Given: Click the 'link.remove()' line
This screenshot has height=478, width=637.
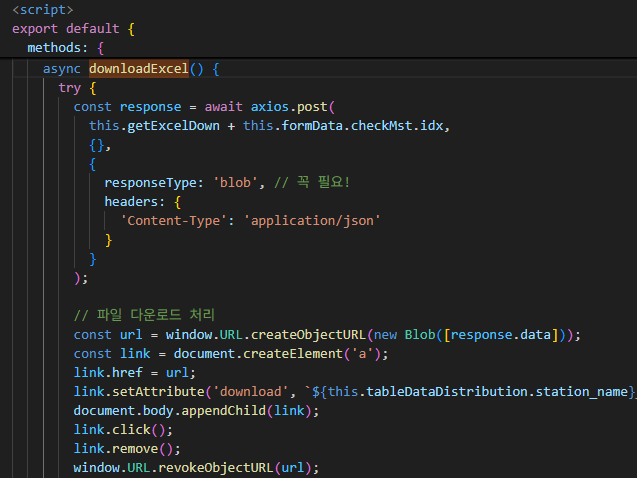Looking at the screenshot, I should click(x=127, y=449).
